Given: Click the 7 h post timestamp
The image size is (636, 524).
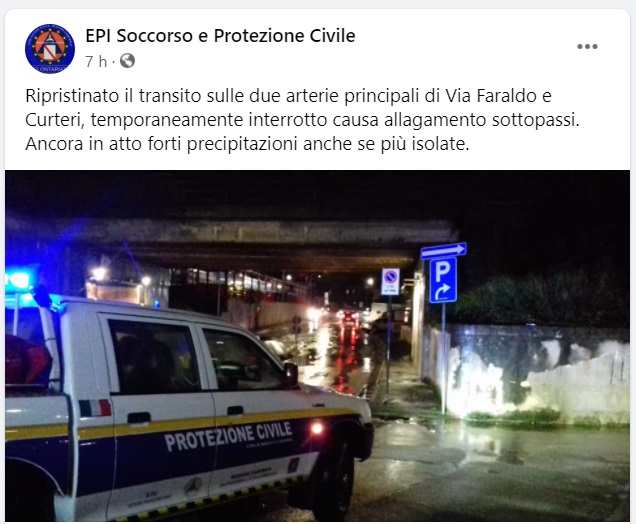Looking at the screenshot, I should pyautogui.click(x=96, y=62).
